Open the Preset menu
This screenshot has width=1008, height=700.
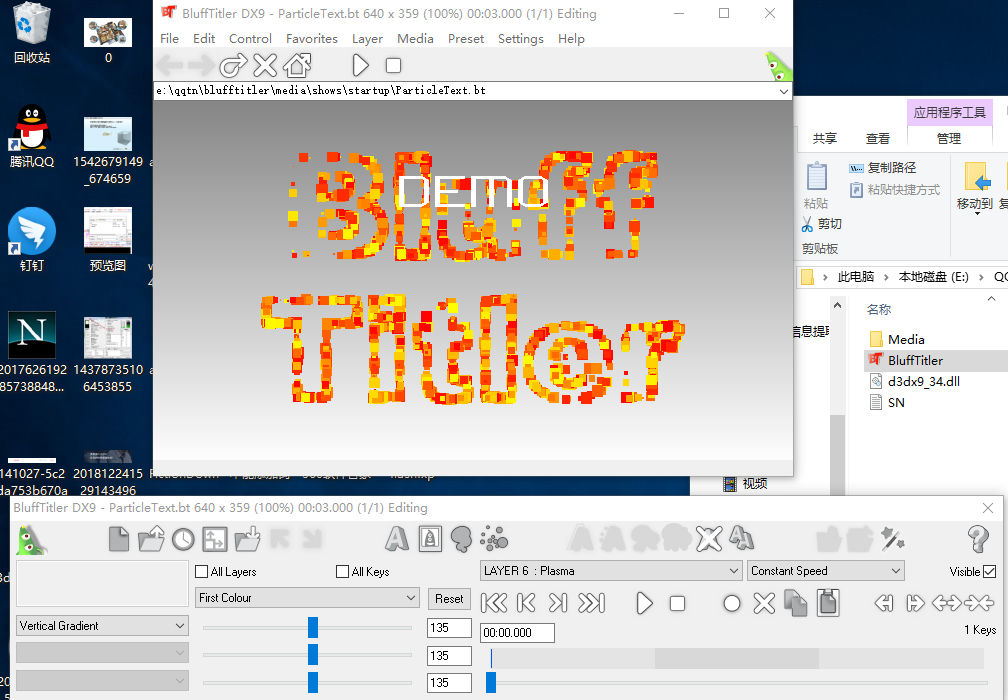[x=466, y=39]
